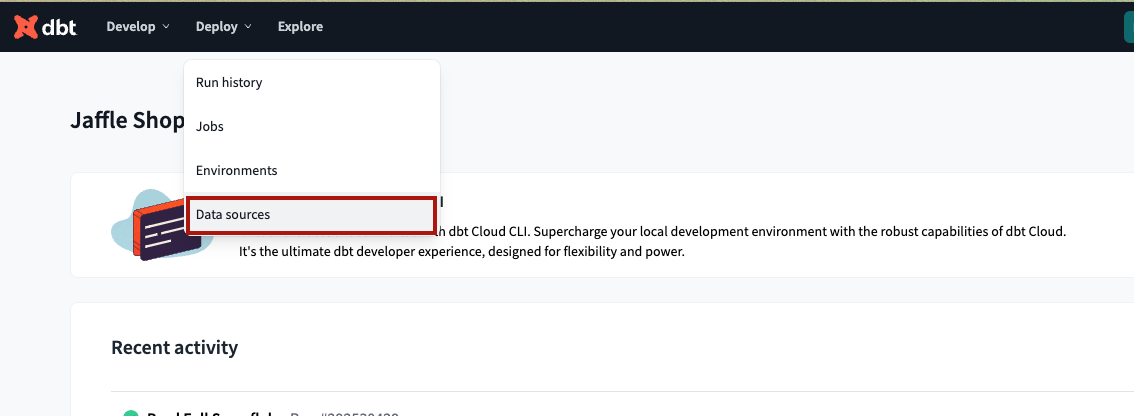Viewport: 1134px width, 416px height.
Task: Collapse the Deploy menu using its chevron
Action: (x=248, y=27)
